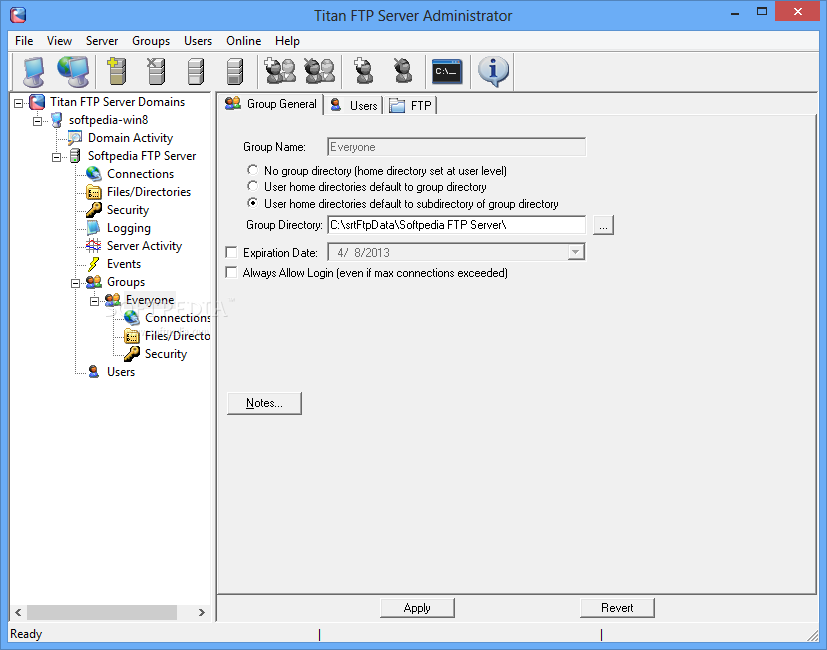827x650 pixels.
Task: Open the Groups menu
Action: click(151, 41)
